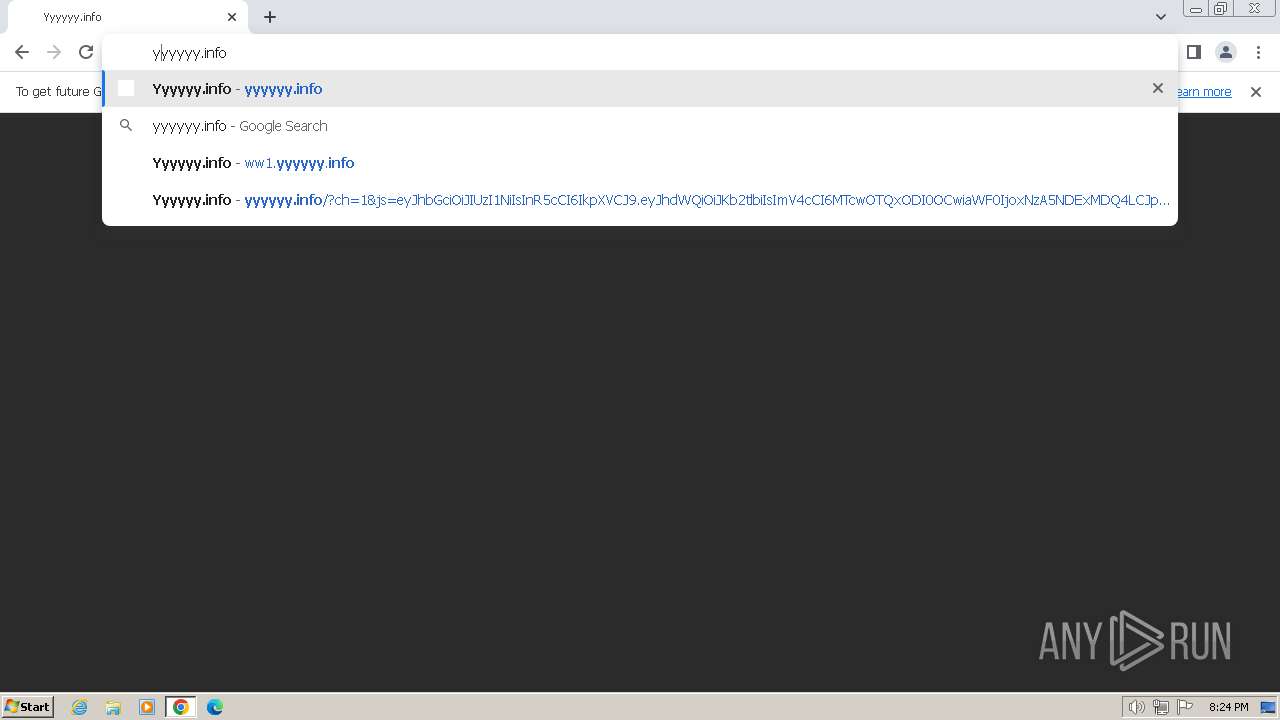Screen dimensions: 1280x720
Task: Click show desktop button in tray
Action: [x=1268, y=707]
